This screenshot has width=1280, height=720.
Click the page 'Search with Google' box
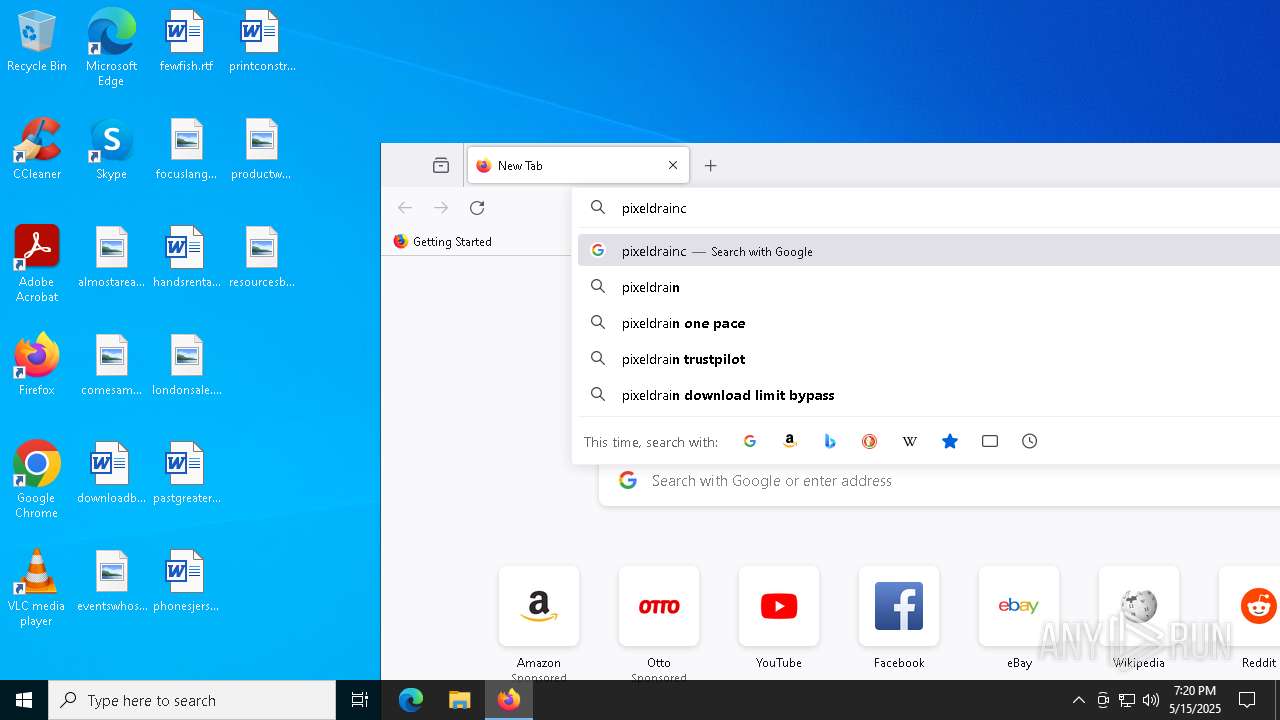[939, 481]
